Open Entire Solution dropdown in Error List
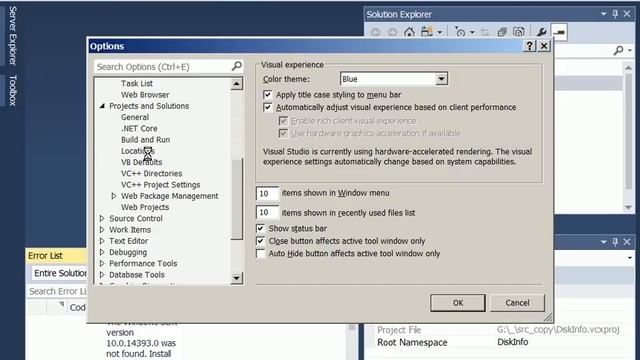Viewport: 640px width, 360px height. tap(60, 273)
